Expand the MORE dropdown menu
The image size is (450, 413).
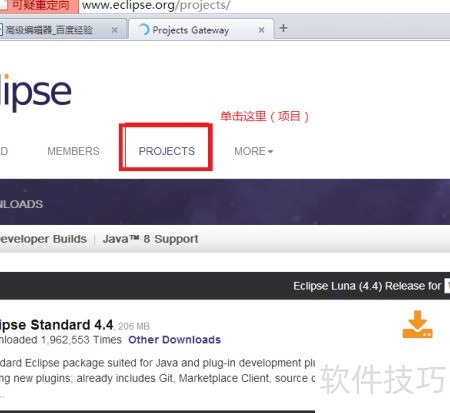pos(254,151)
